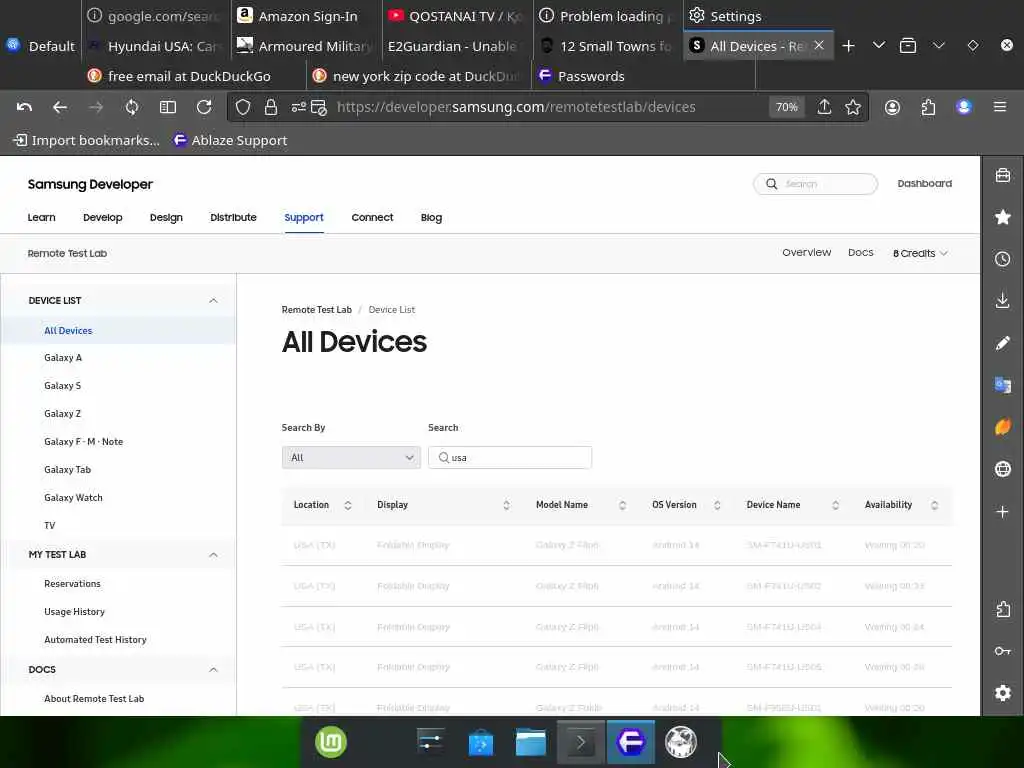1024x768 pixels.
Task: Open the side panel bookmarks star icon
Action: [x=1003, y=217]
